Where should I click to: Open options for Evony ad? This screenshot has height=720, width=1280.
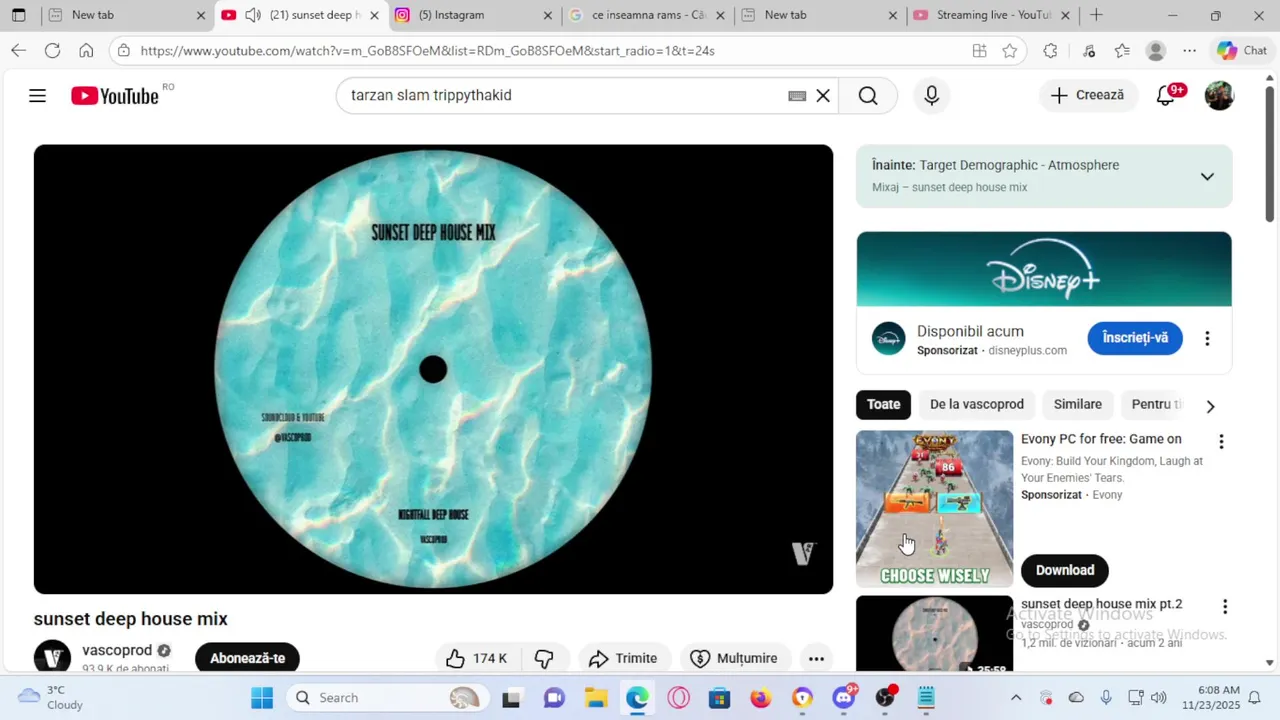point(1221,442)
